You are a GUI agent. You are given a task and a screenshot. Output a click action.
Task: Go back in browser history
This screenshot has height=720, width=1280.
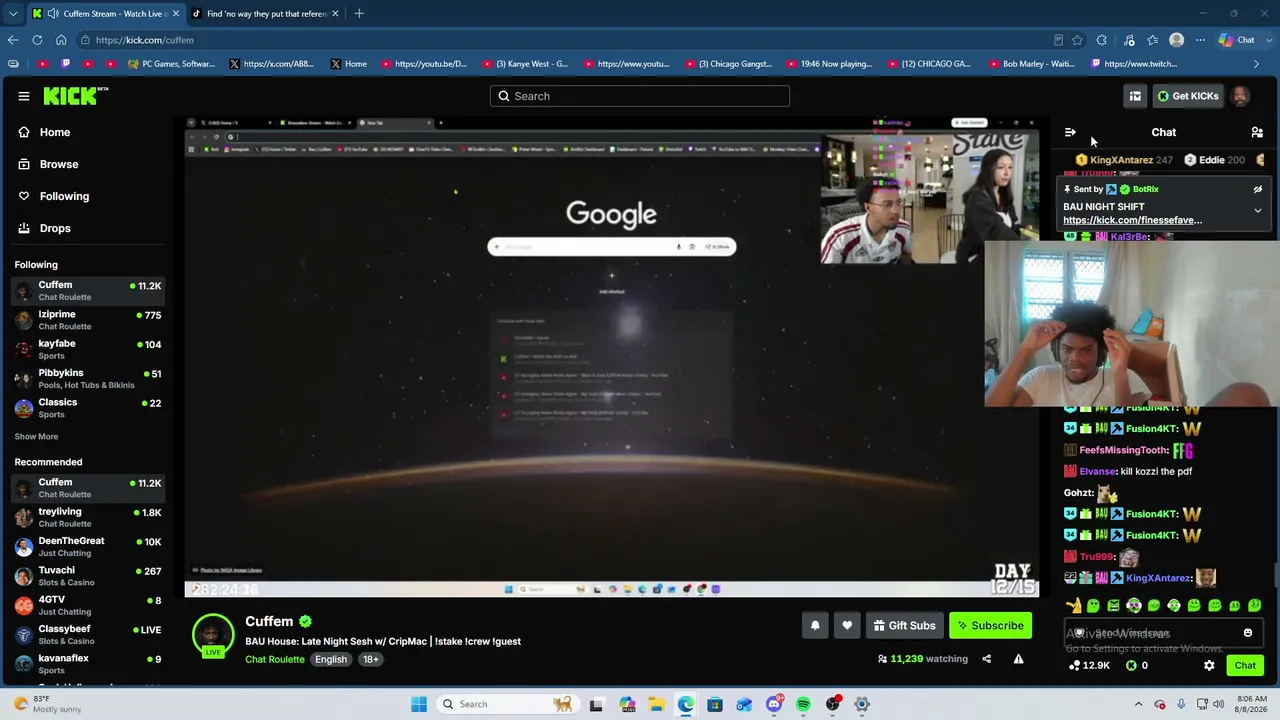pos(13,40)
